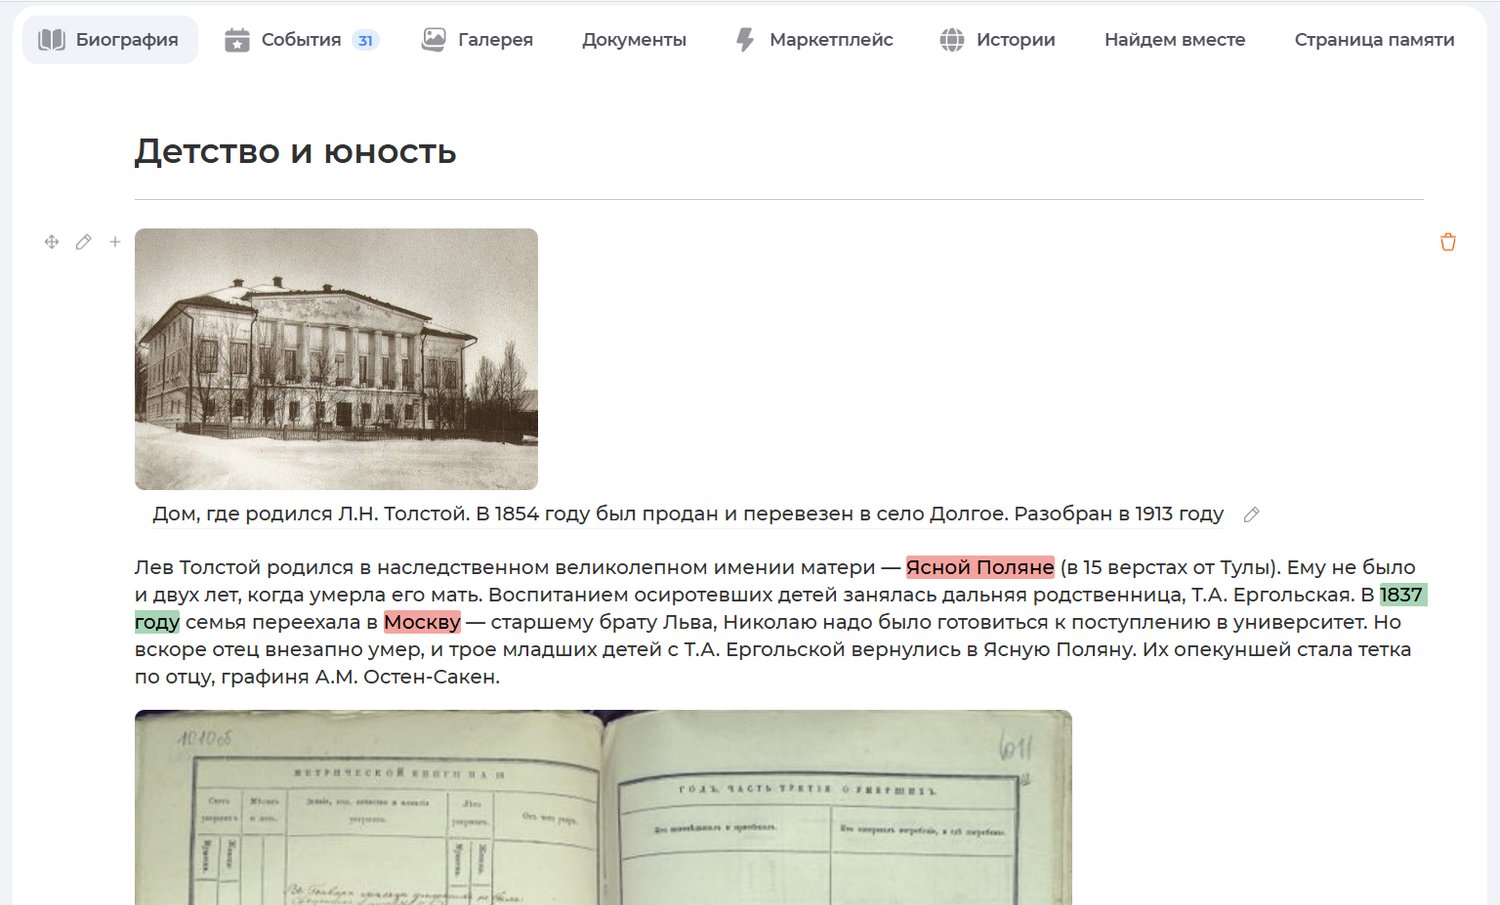Click the Детство и юность heading
This screenshot has height=905, width=1500.
click(295, 151)
